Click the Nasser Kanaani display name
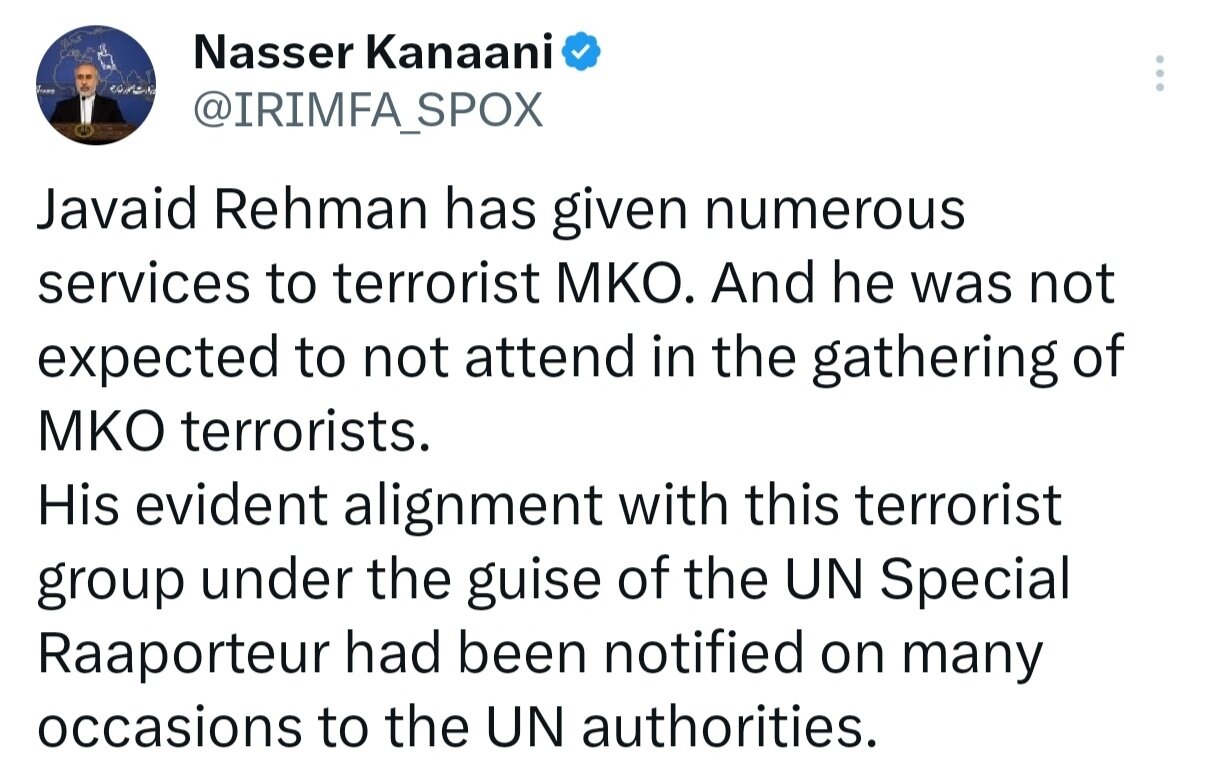Screen dimensions: 1220x781 tap(372, 54)
